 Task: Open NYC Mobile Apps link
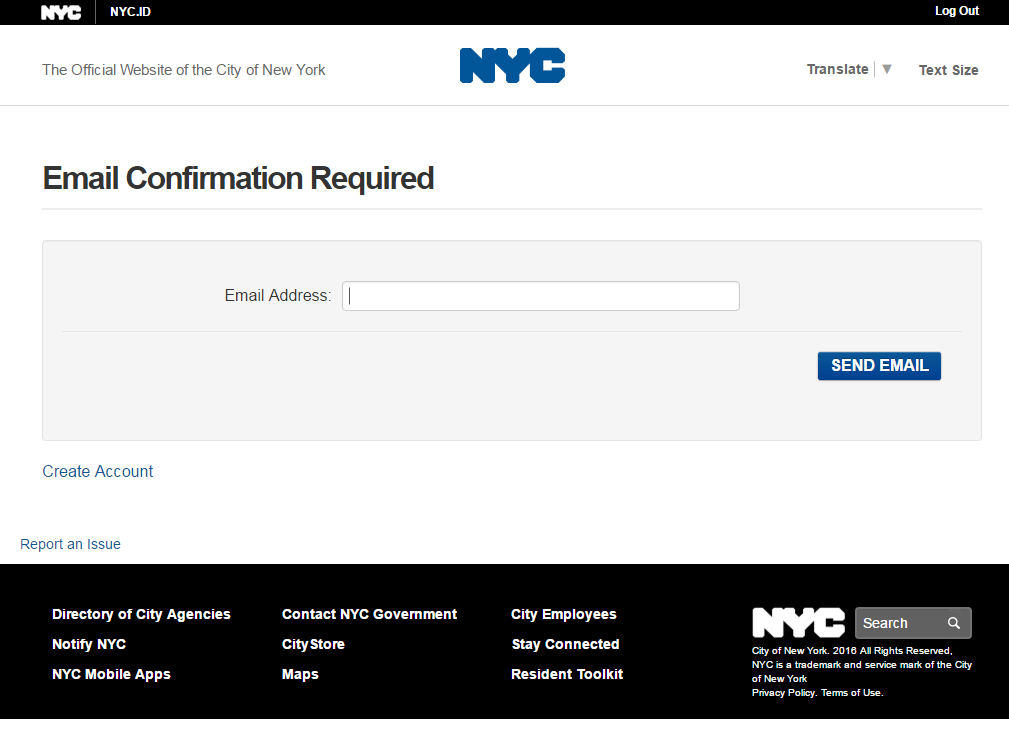click(x=111, y=674)
